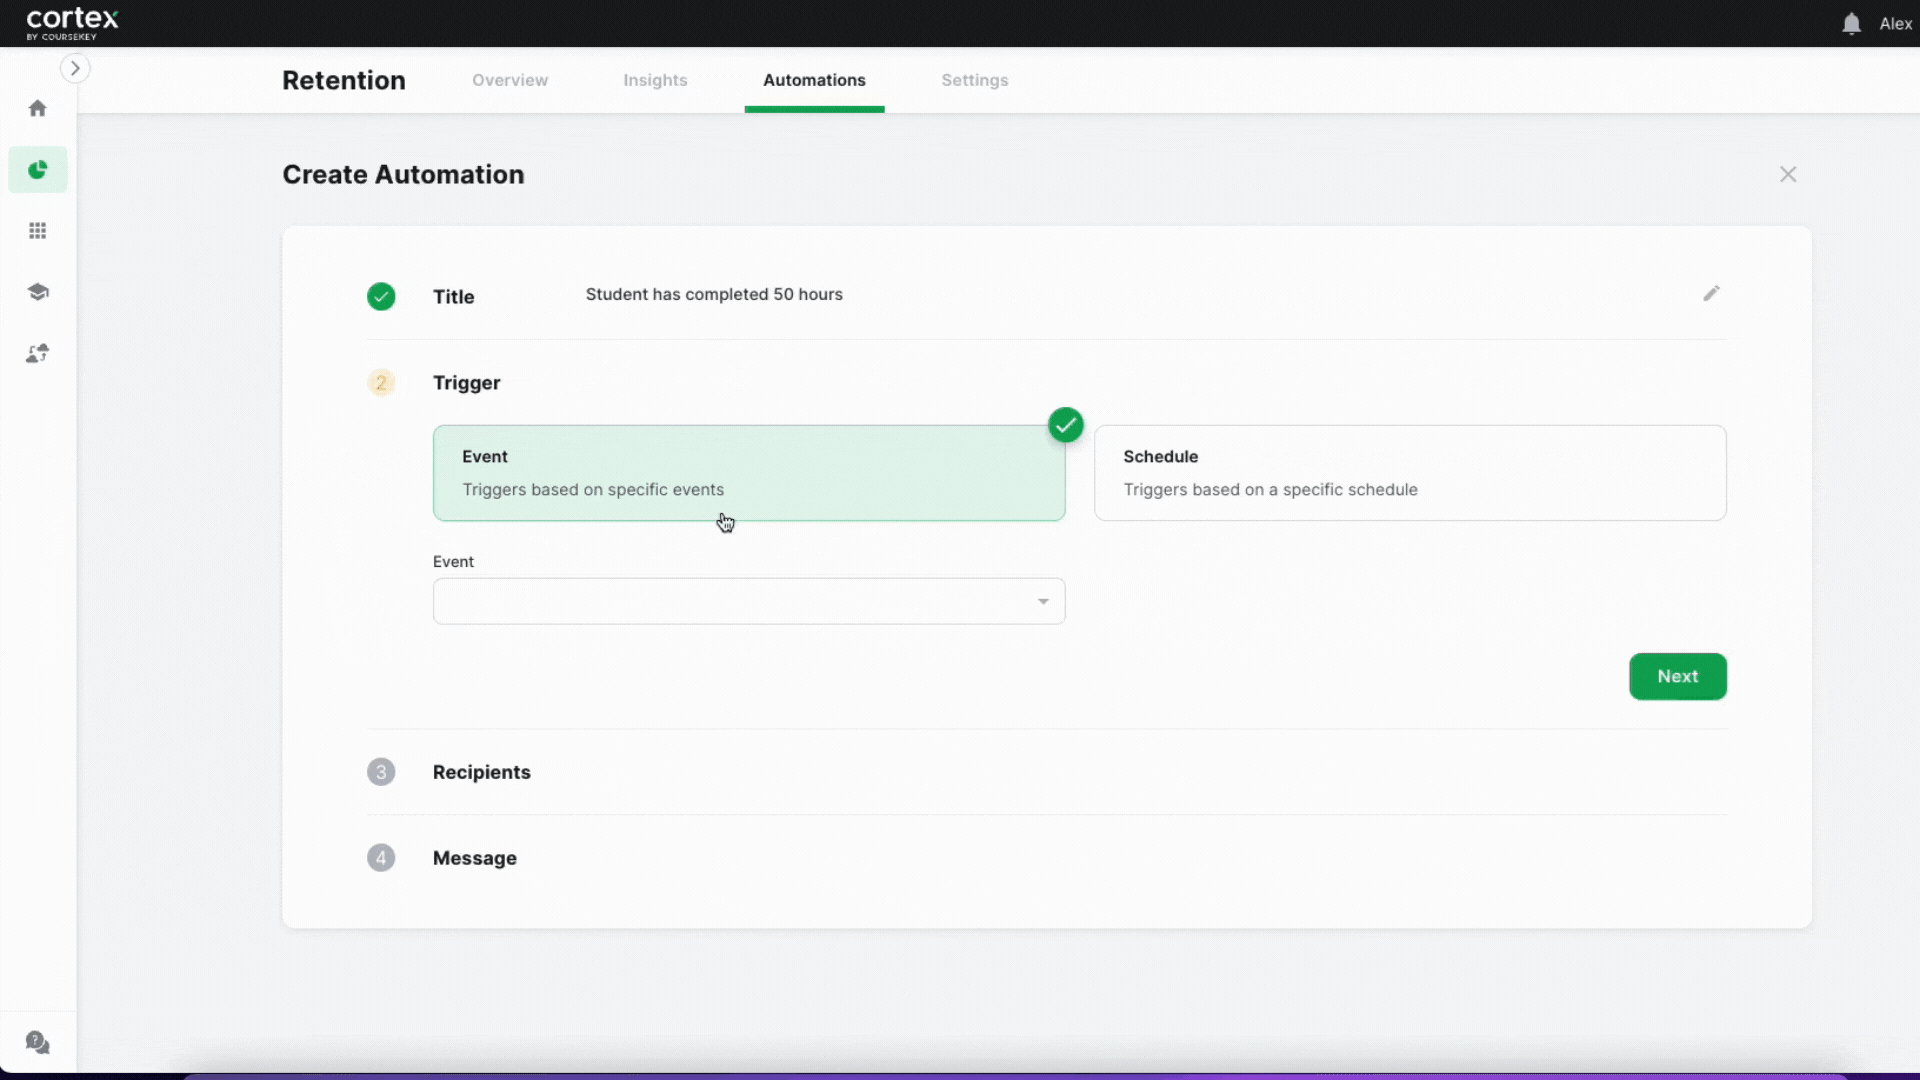This screenshot has width=1920, height=1080.
Task: Expand the sidebar with chevron arrow
Action: tap(75, 68)
